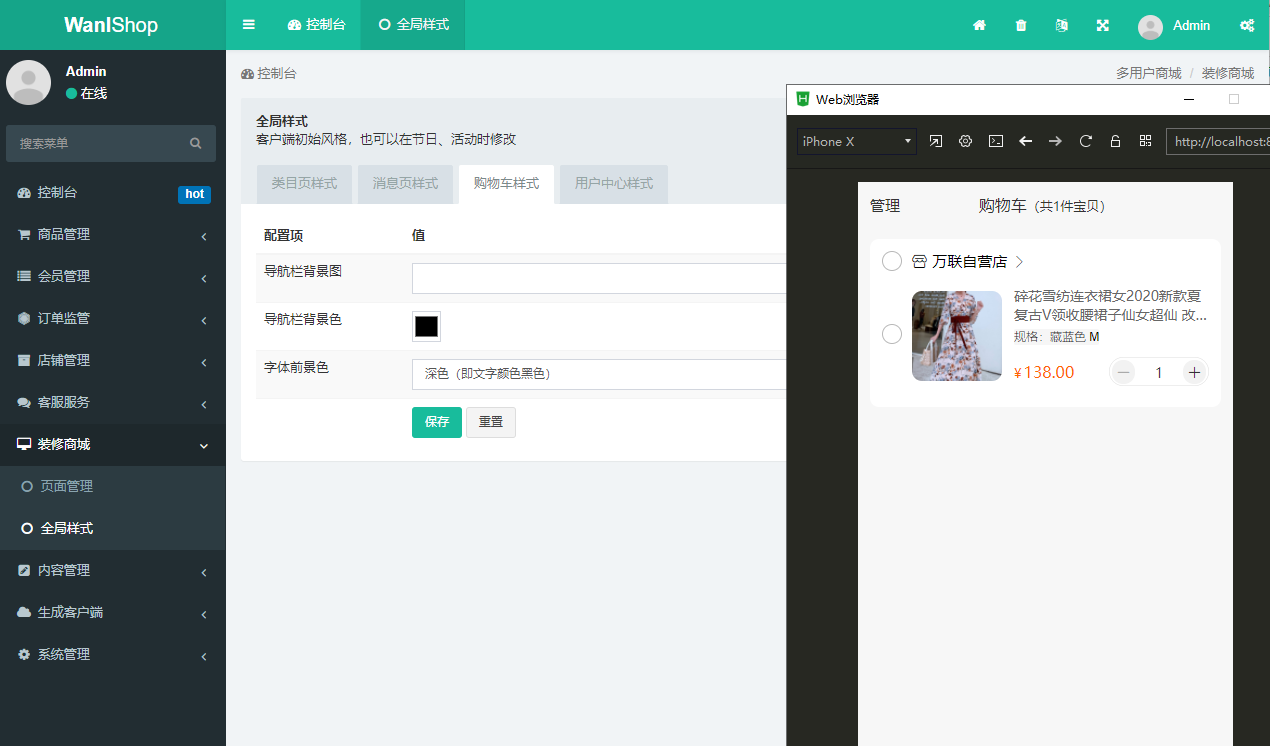Open 页面管理 submenu item
The width and height of the screenshot is (1270, 746).
pos(113,487)
